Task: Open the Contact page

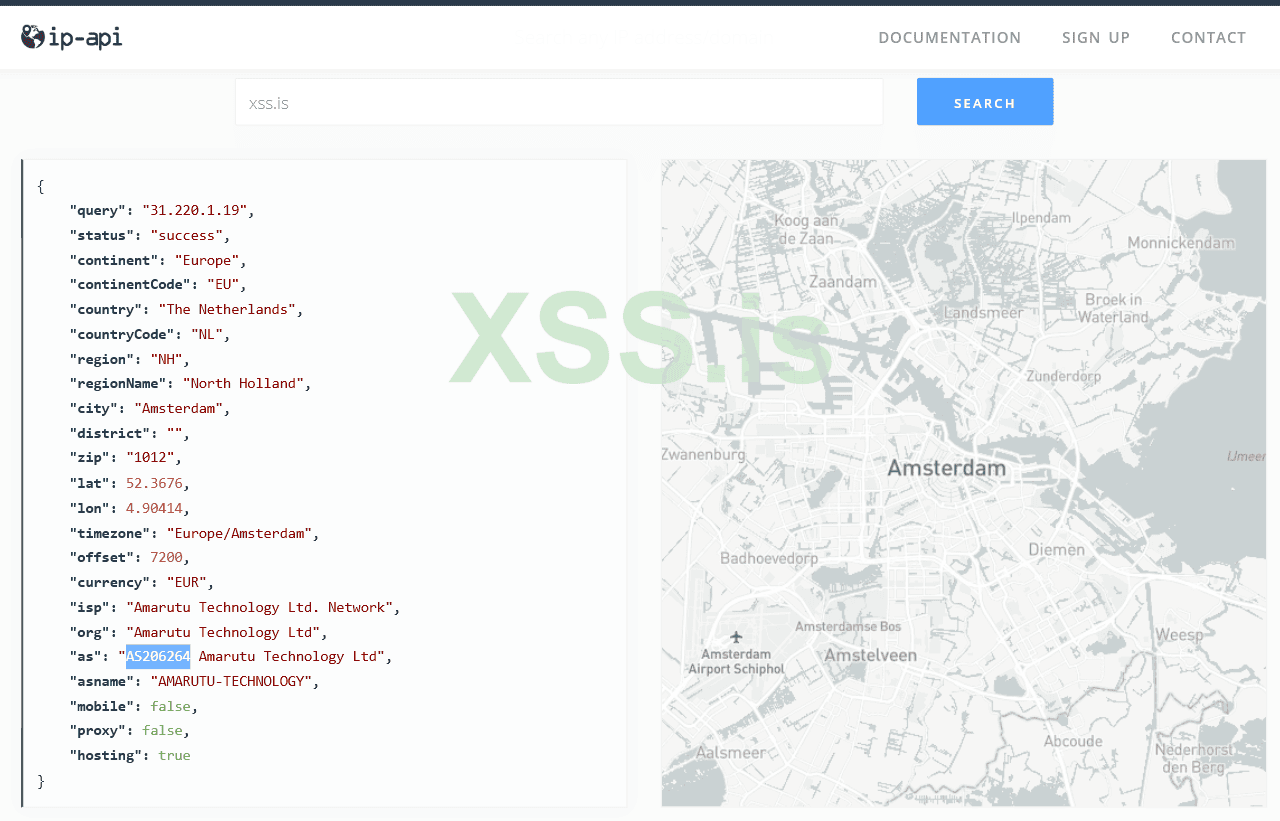Action: 1209,38
